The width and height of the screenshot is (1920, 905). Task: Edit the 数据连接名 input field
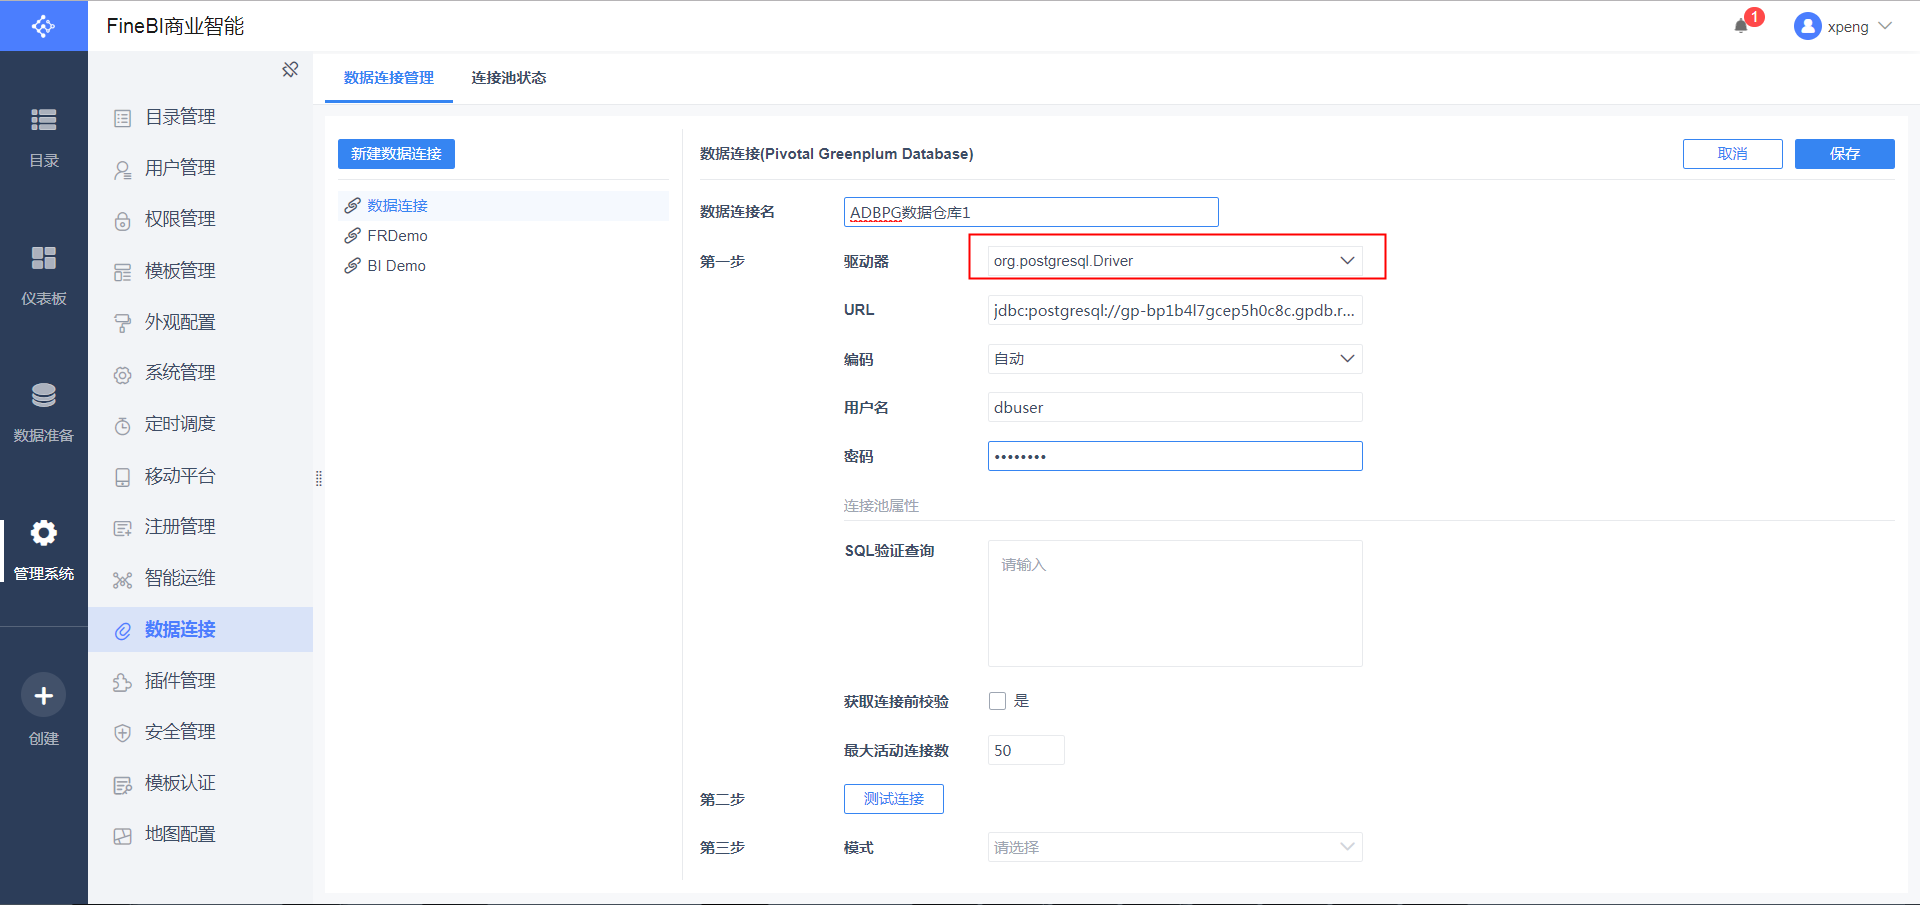1031,212
